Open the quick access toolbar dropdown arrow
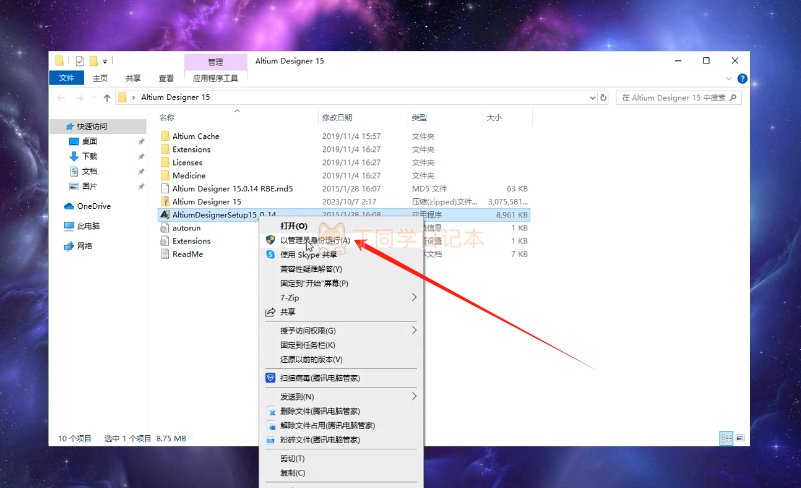 click(105, 61)
